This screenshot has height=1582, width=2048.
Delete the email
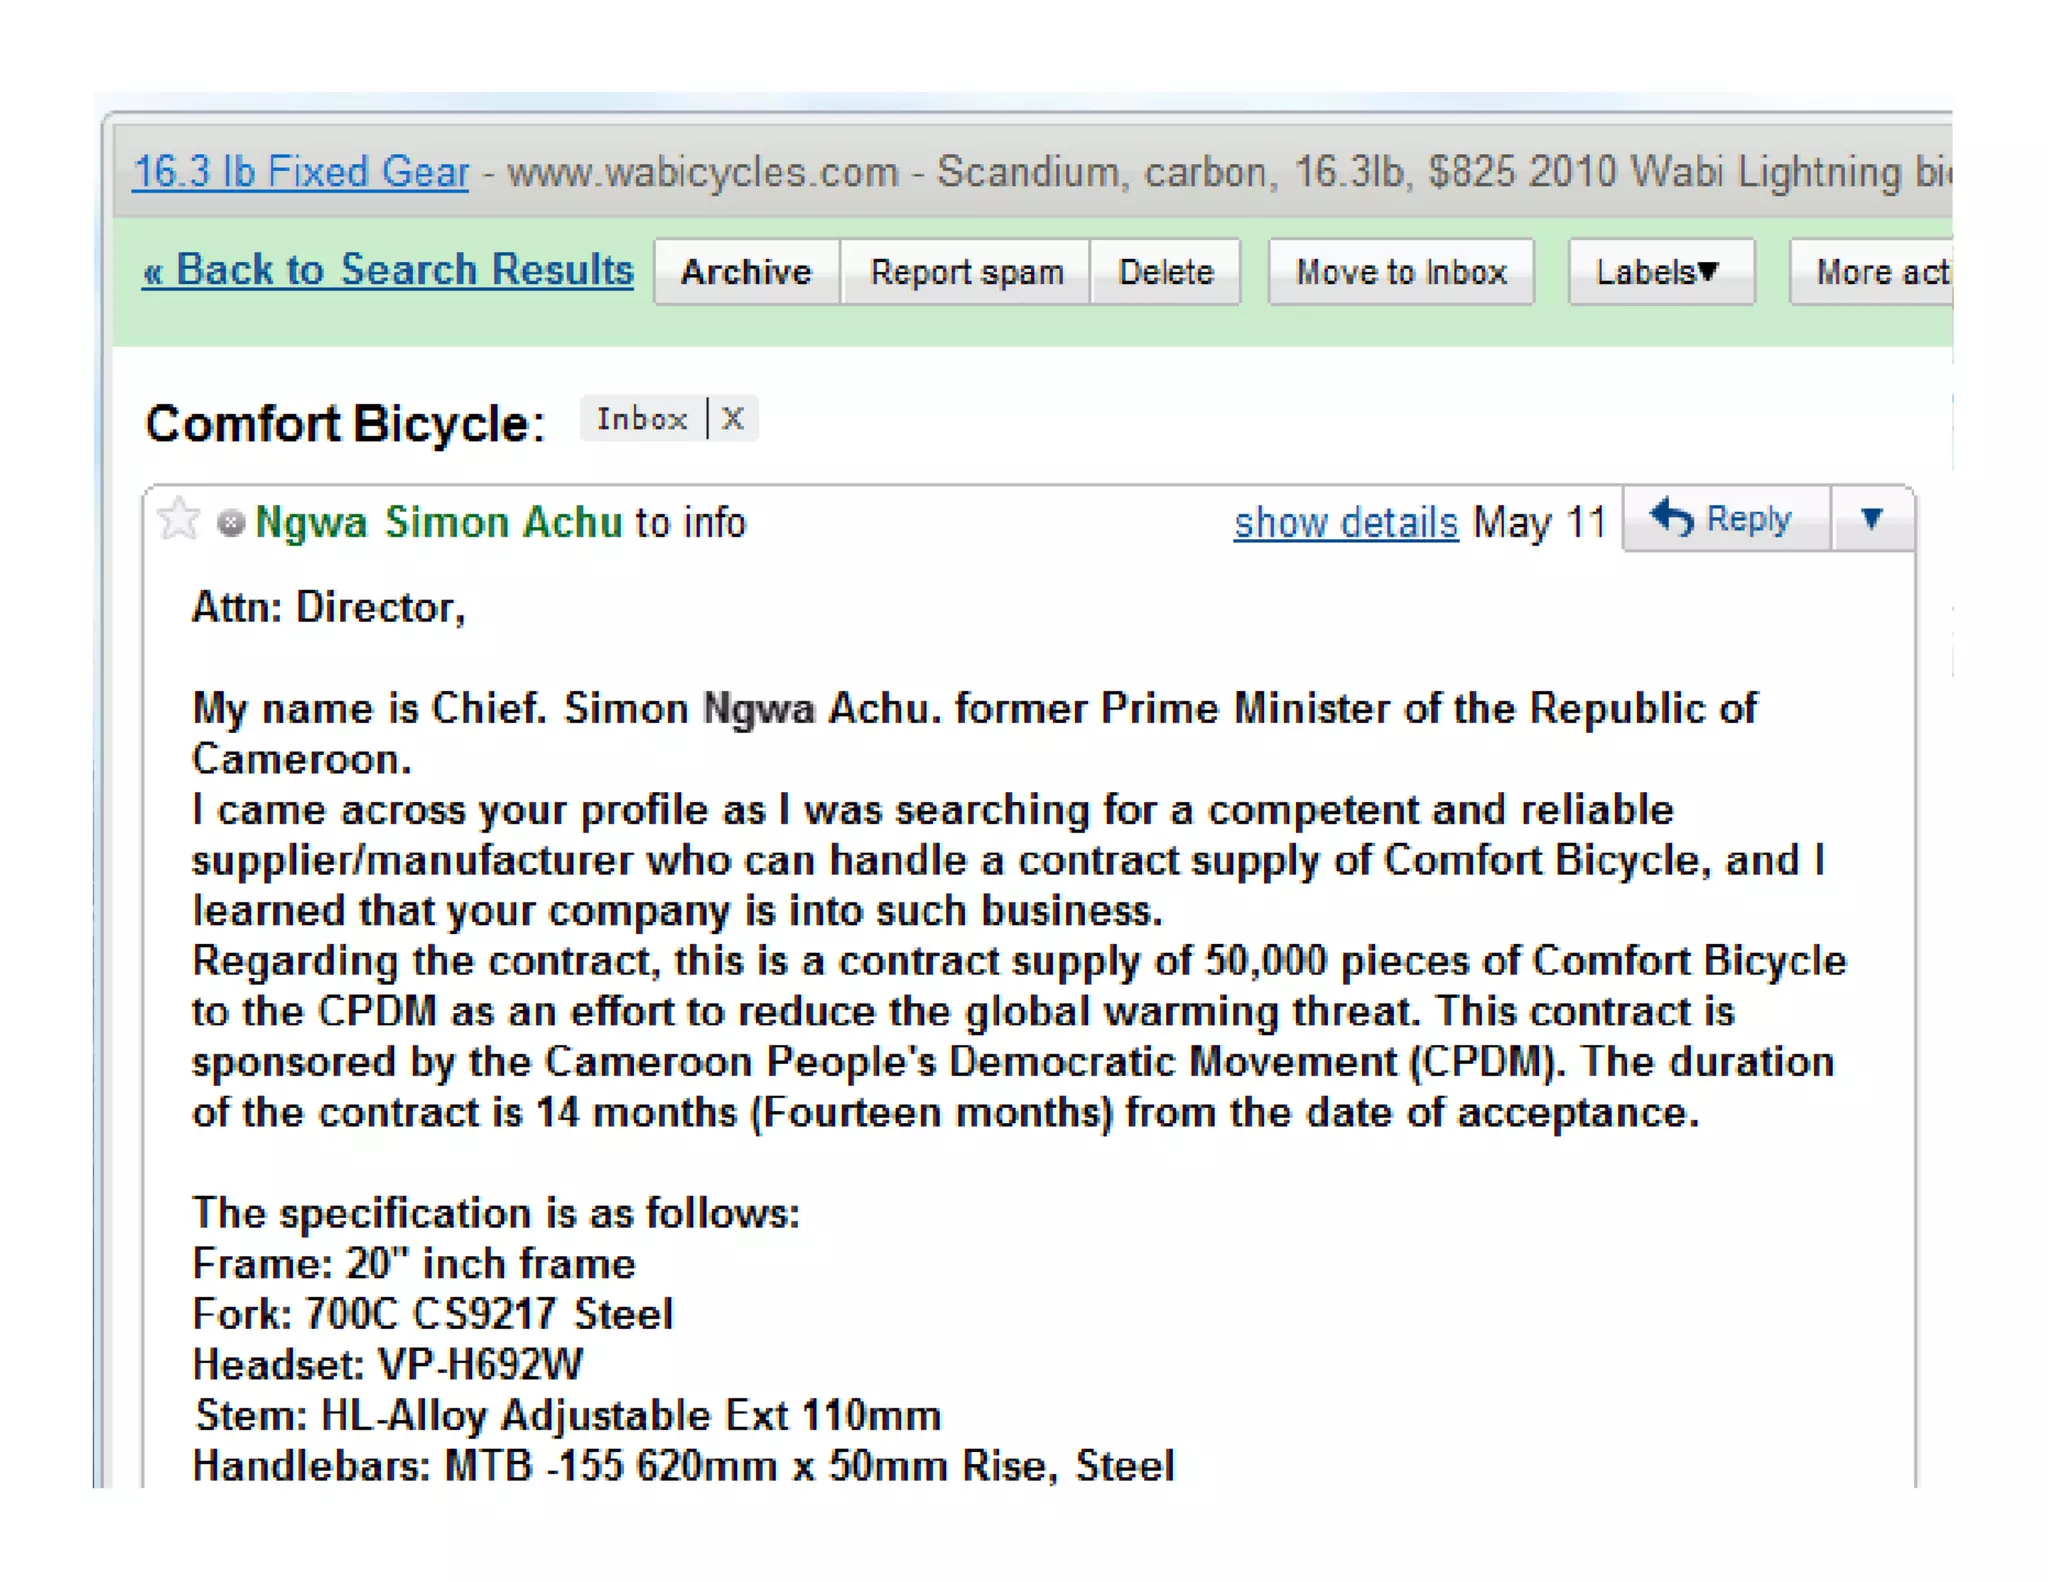pyautogui.click(x=1165, y=272)
